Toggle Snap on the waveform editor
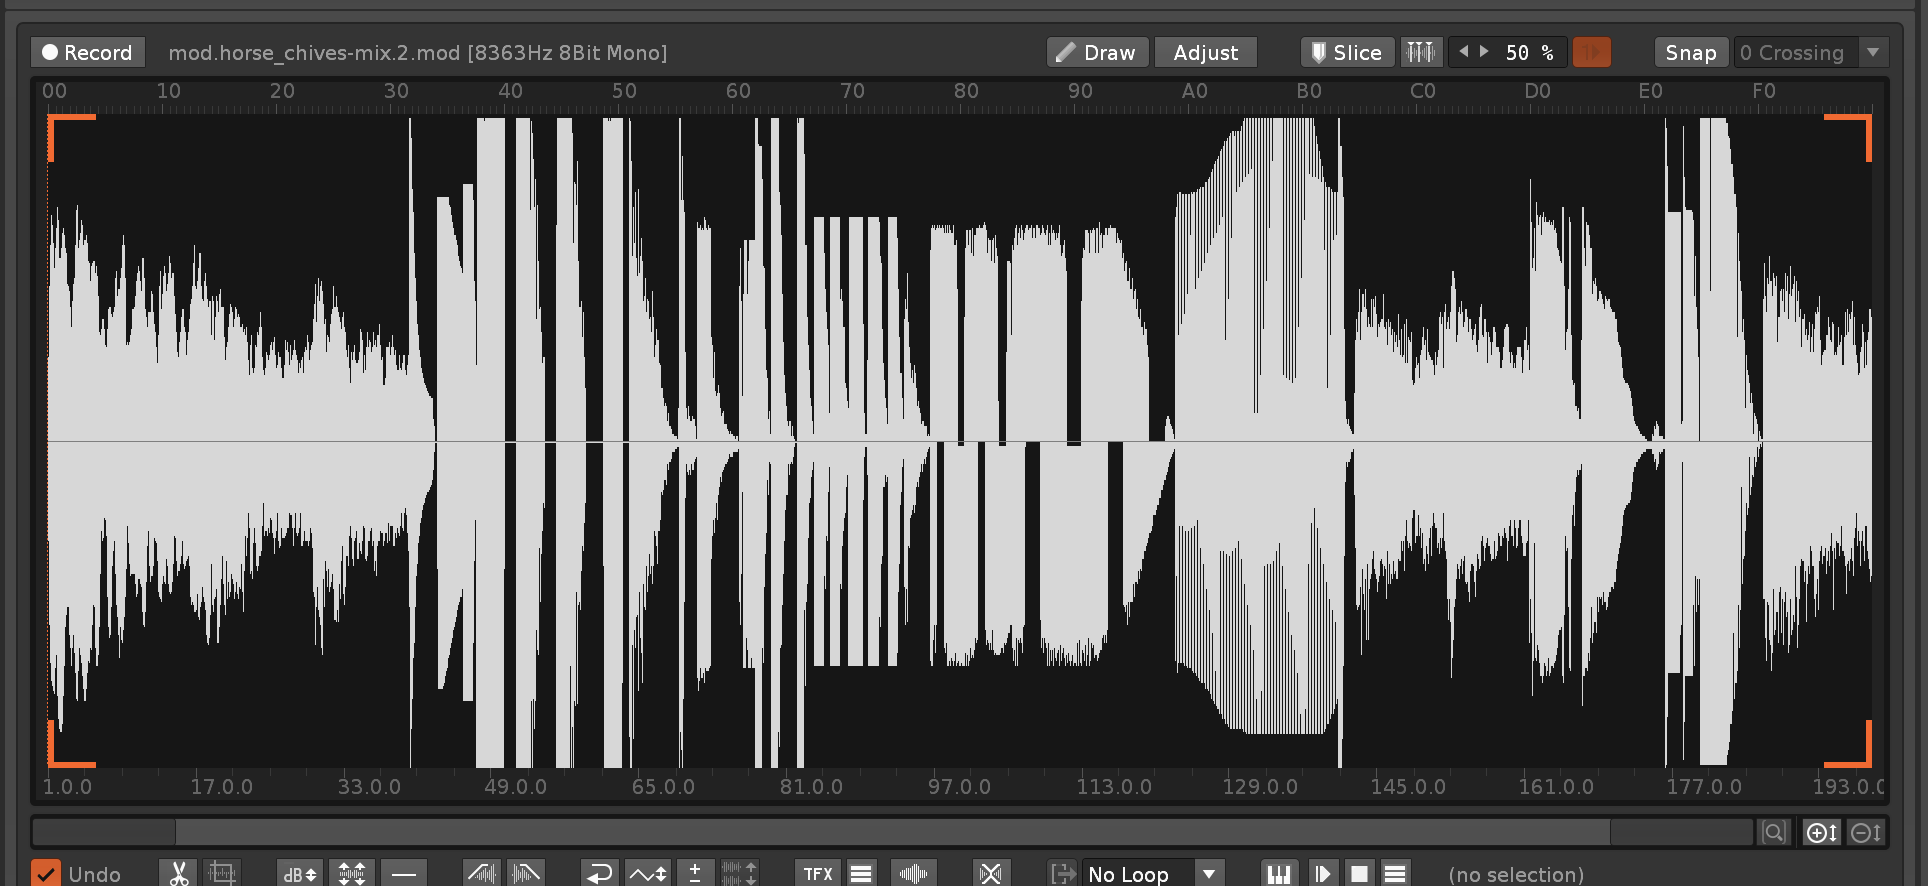The image size is (1928, 886). point(1690,52)
